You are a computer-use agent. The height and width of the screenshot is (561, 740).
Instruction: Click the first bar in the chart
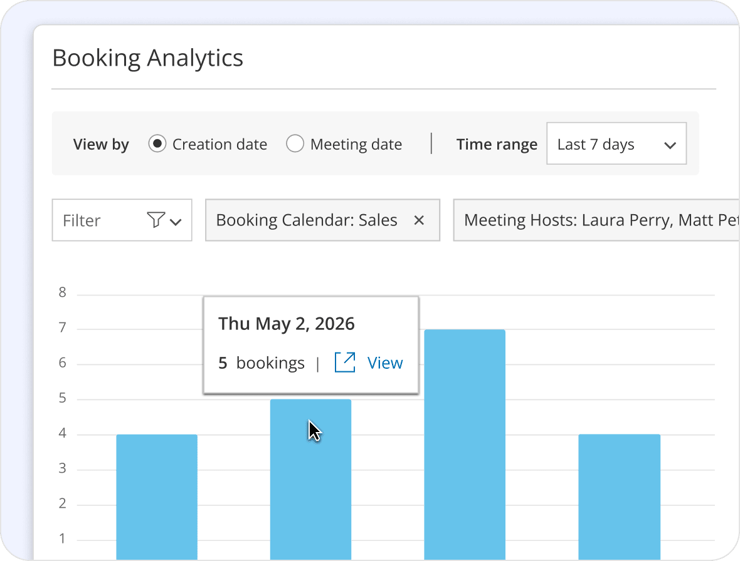pyautogui.click(x=157, y=497)
